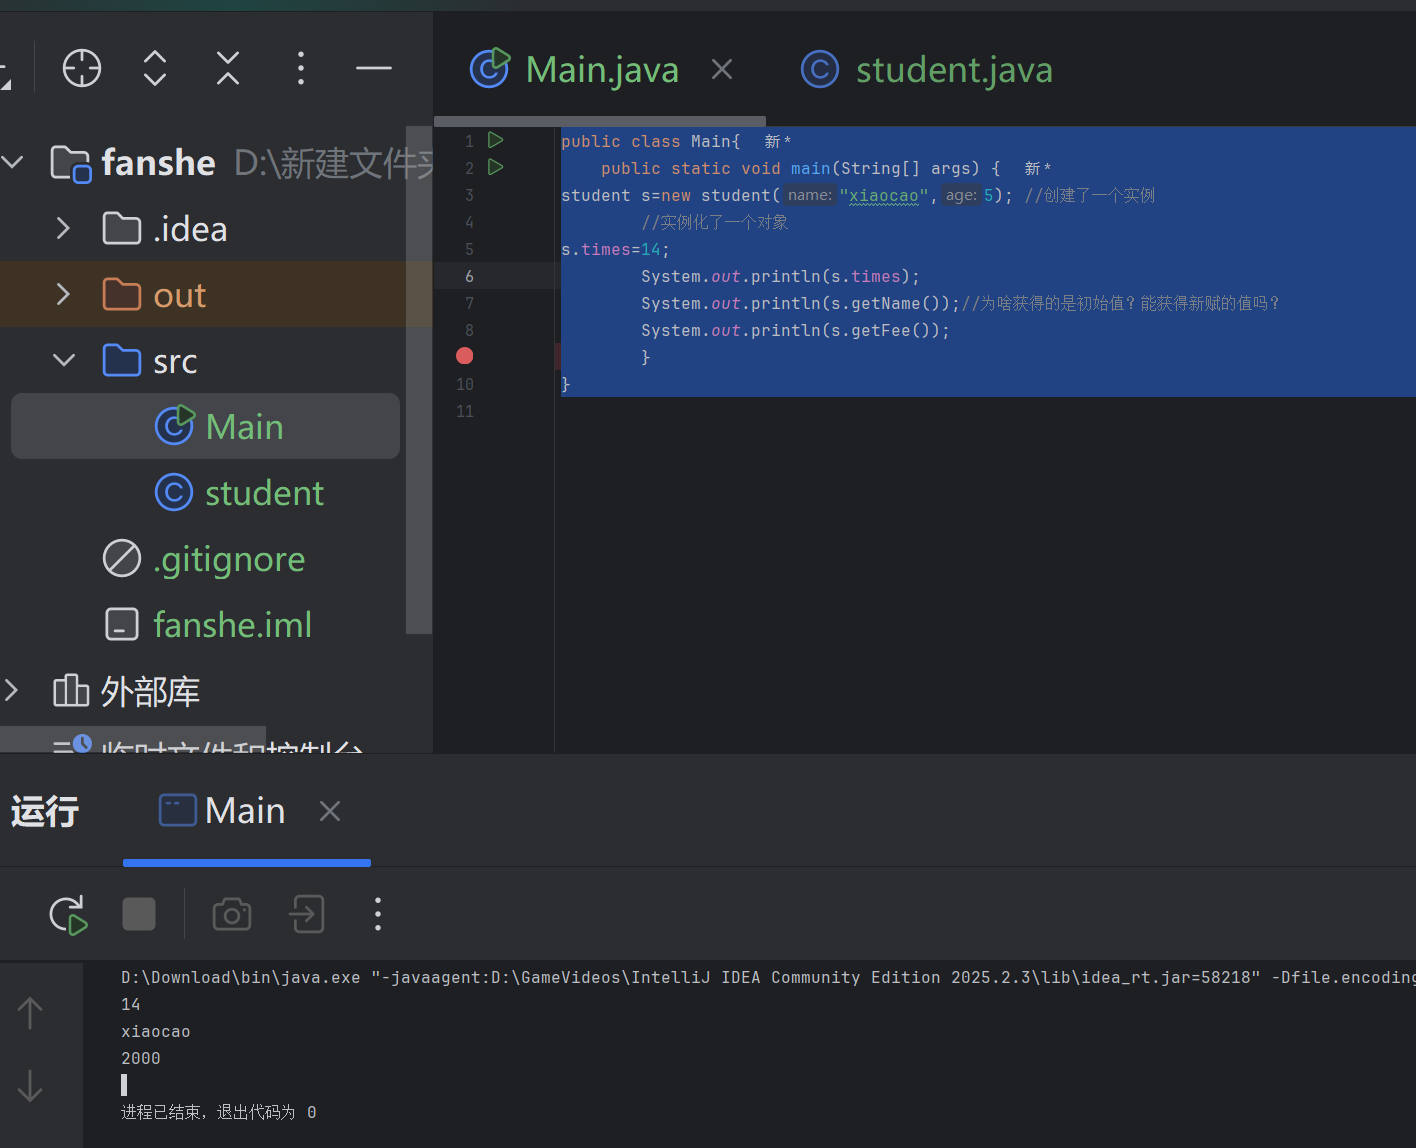
Task: Click the .gitignore ignored-file icon
Action: tap(122, 558)
